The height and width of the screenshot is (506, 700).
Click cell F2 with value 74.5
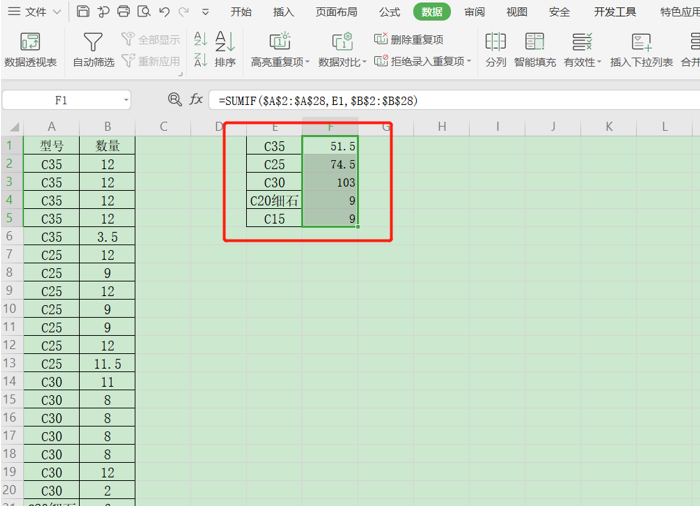coord(330,164)
